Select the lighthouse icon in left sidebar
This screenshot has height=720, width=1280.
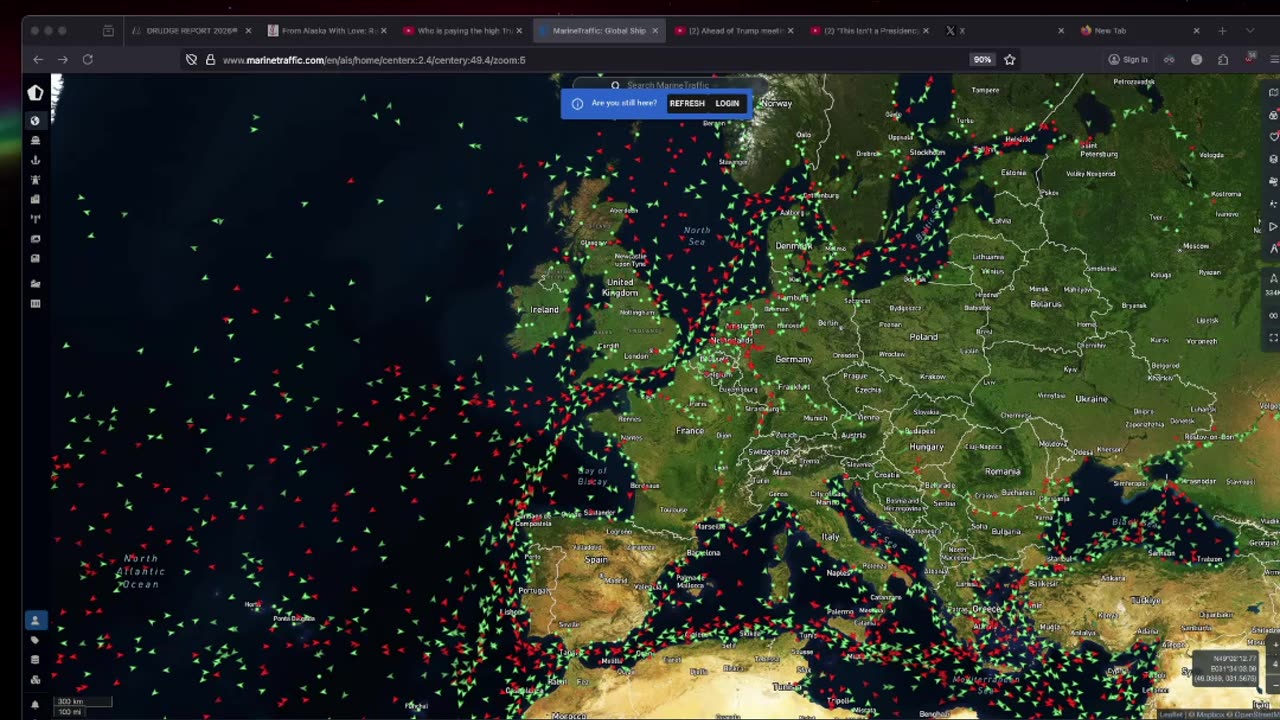[35, 180]
